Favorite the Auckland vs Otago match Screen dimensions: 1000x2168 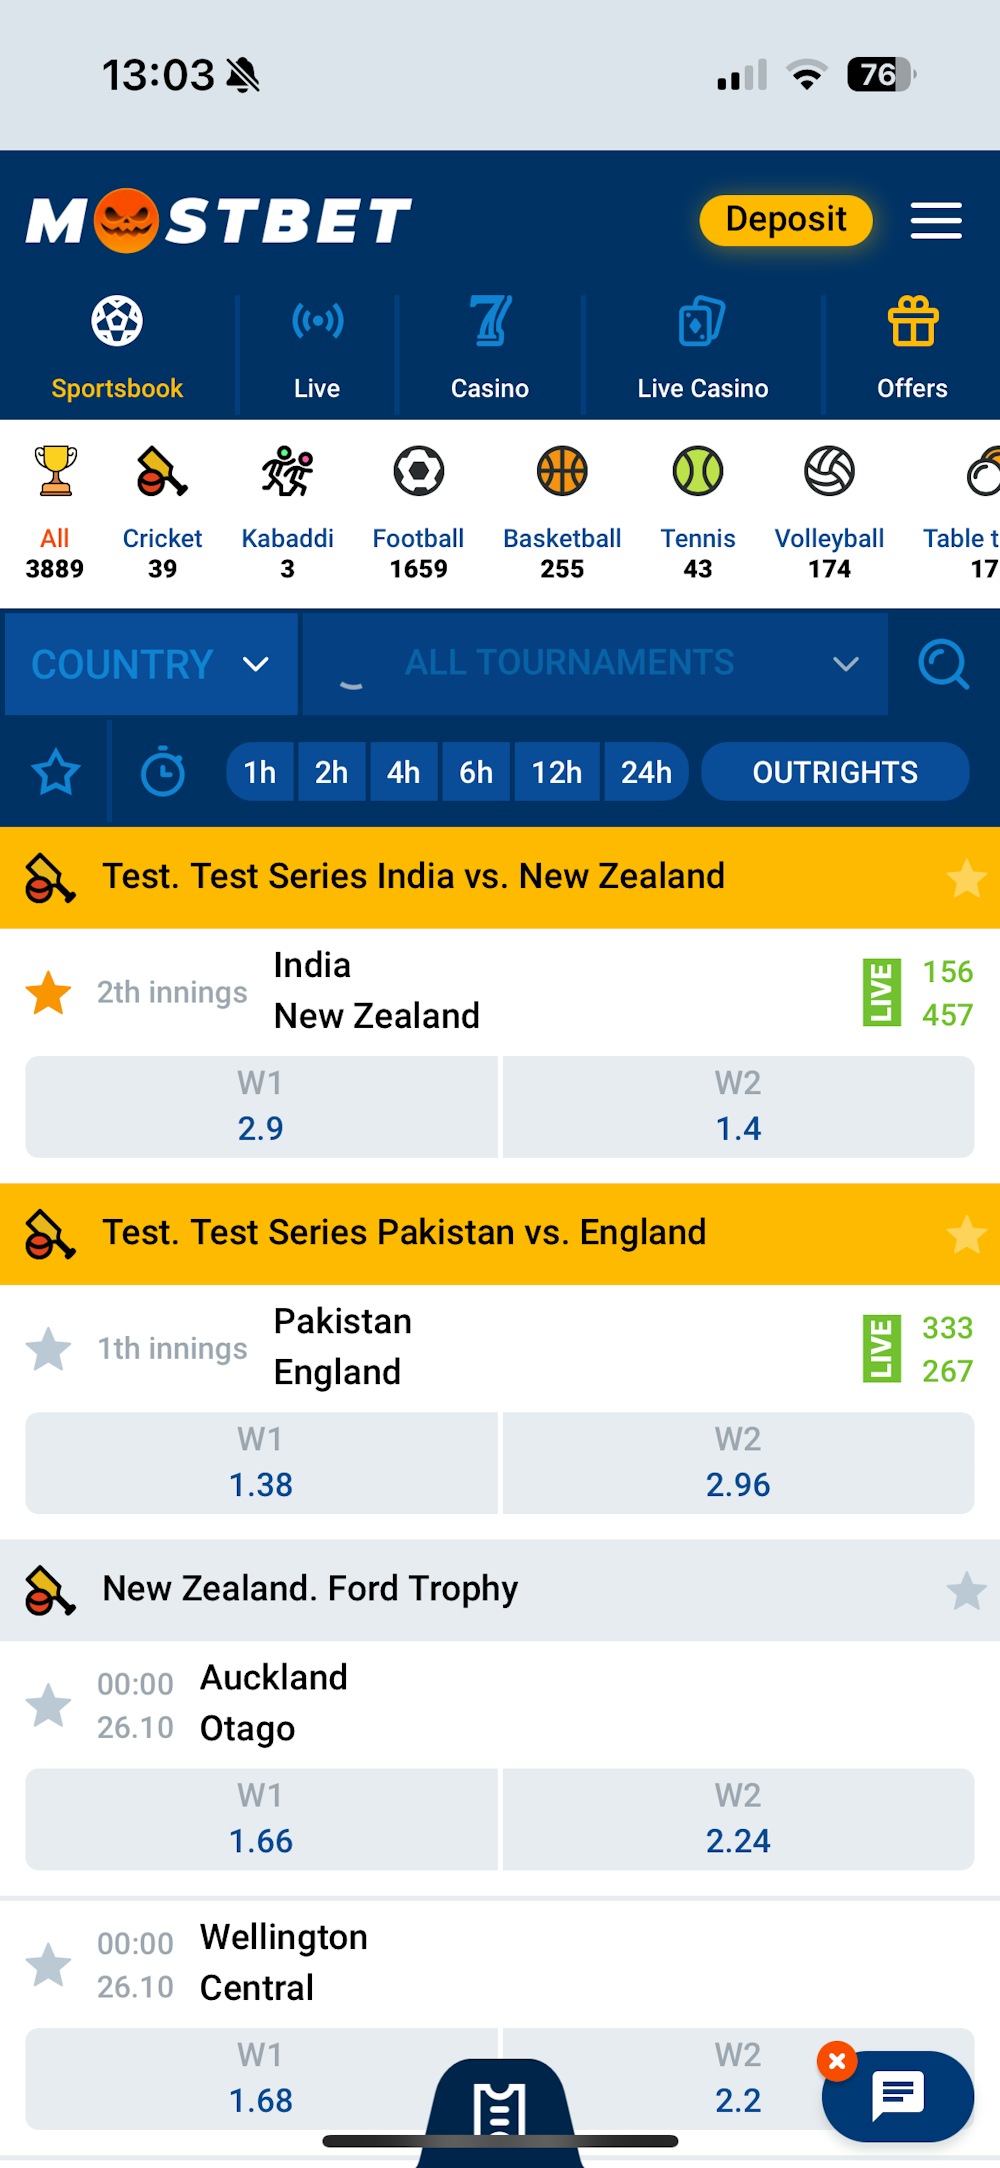48,1707
